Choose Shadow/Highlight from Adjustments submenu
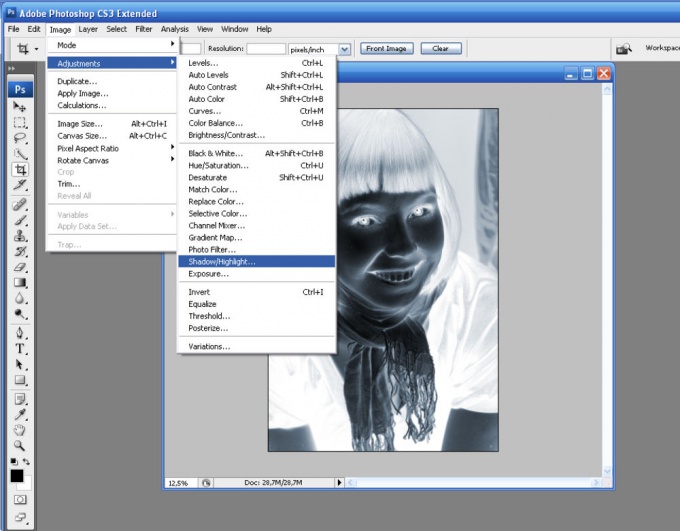This screenshot has width=680, height=531. tap(222, 261)
